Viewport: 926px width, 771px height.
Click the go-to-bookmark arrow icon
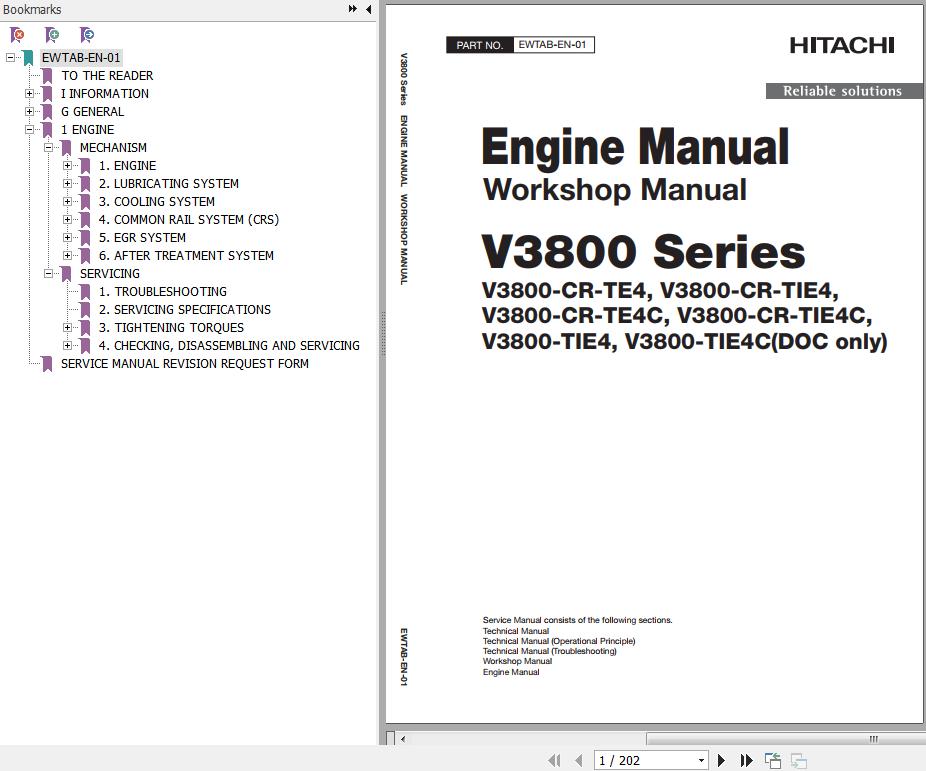point(87,35)
